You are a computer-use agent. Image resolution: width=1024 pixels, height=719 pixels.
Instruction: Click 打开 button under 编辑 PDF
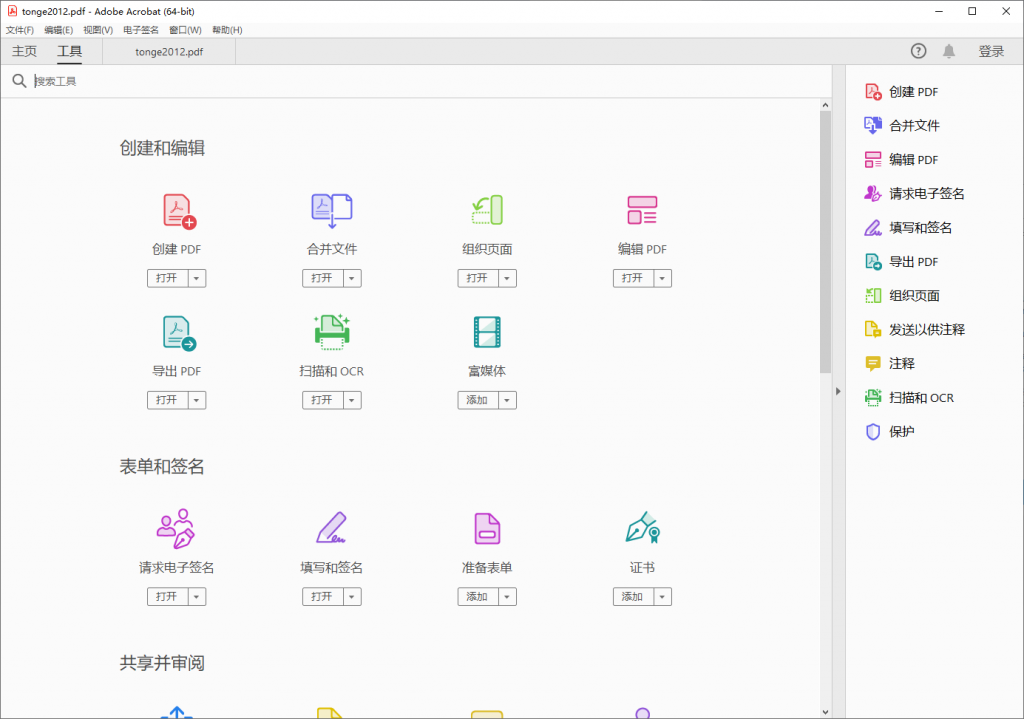[x=632, y=278]
